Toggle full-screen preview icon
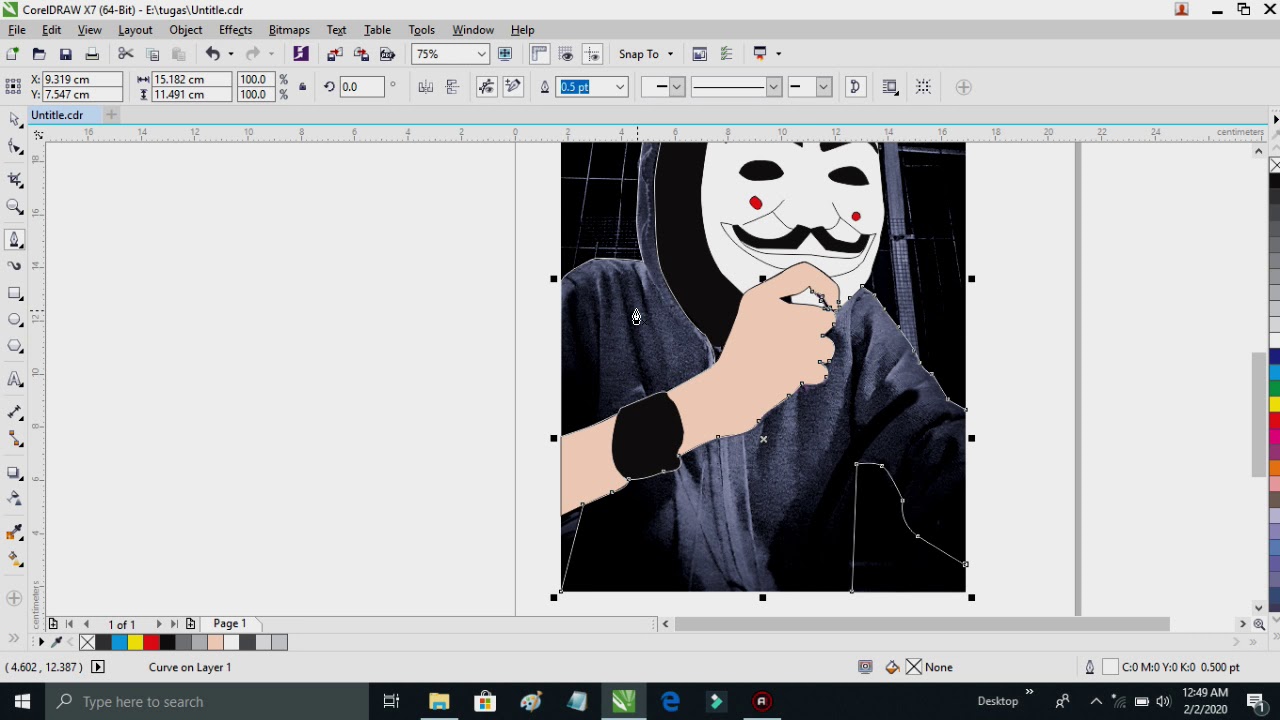This screenshot has width=1280, height=720. [505, 54]
